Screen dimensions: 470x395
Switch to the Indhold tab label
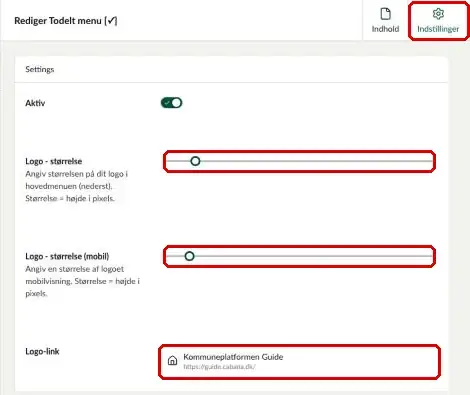[385, 29]
